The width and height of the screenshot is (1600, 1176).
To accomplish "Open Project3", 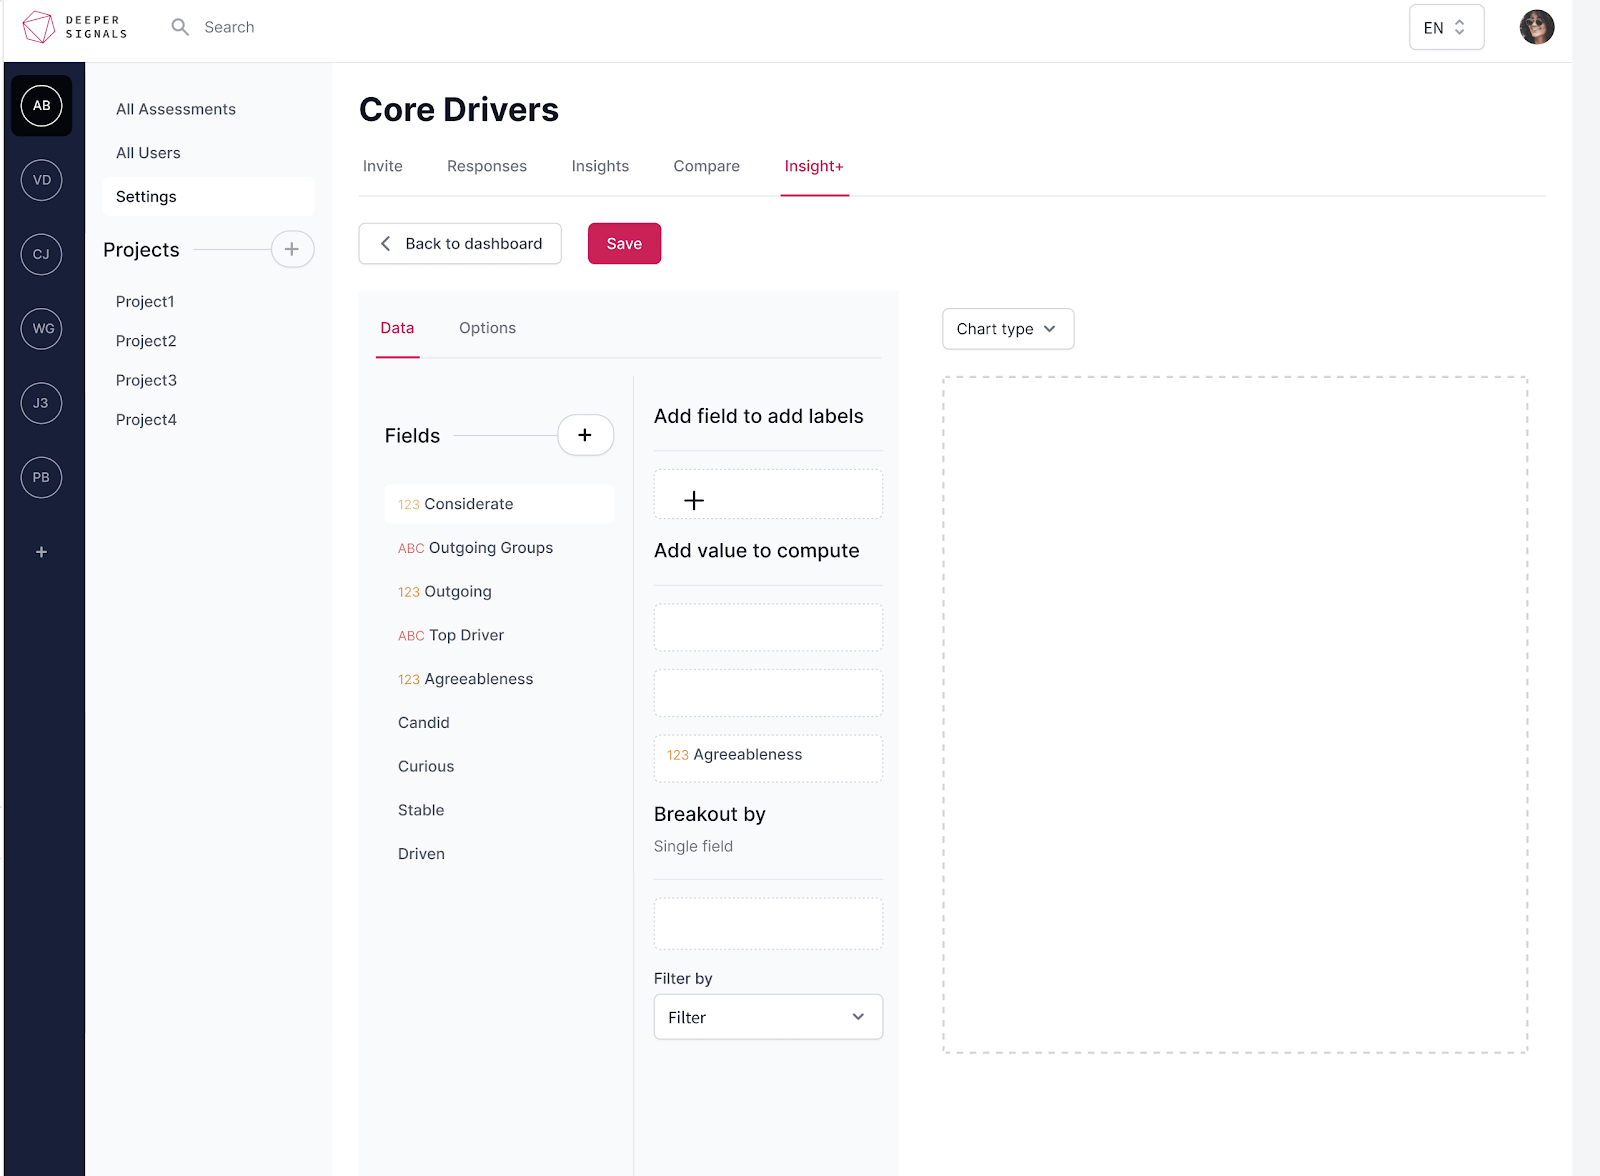I will pos(146,380).
